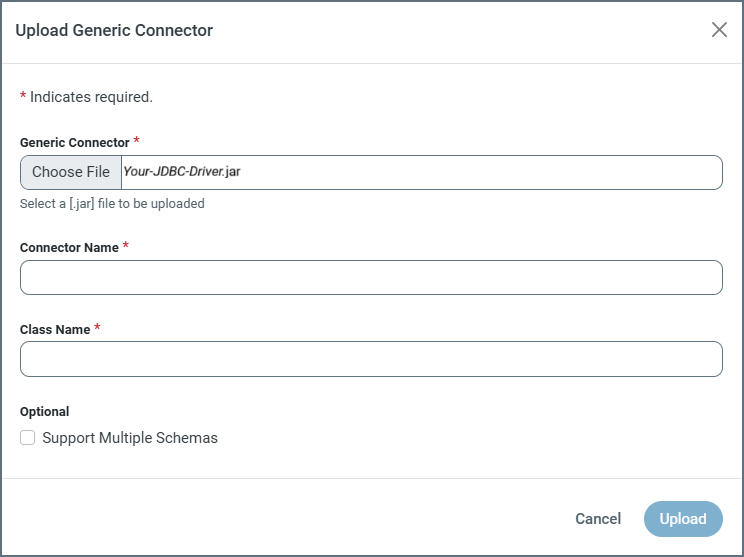Image resolution: width=744 pixels, height=557 pixels.
Task: Click the Your-JDBC-Driver.jar file name field
Action: point(420,172)
